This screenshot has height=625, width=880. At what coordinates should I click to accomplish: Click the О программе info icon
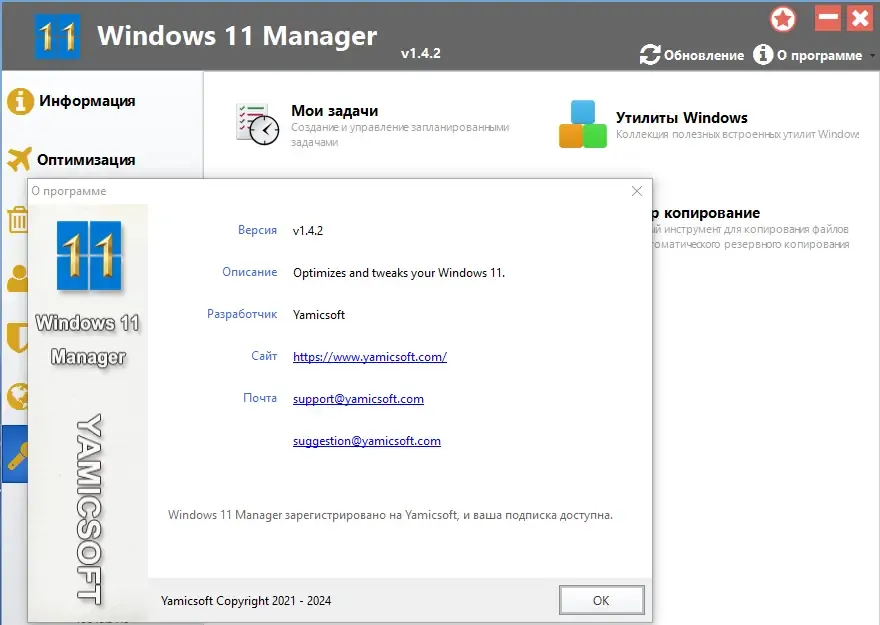(x=763, y=54)
